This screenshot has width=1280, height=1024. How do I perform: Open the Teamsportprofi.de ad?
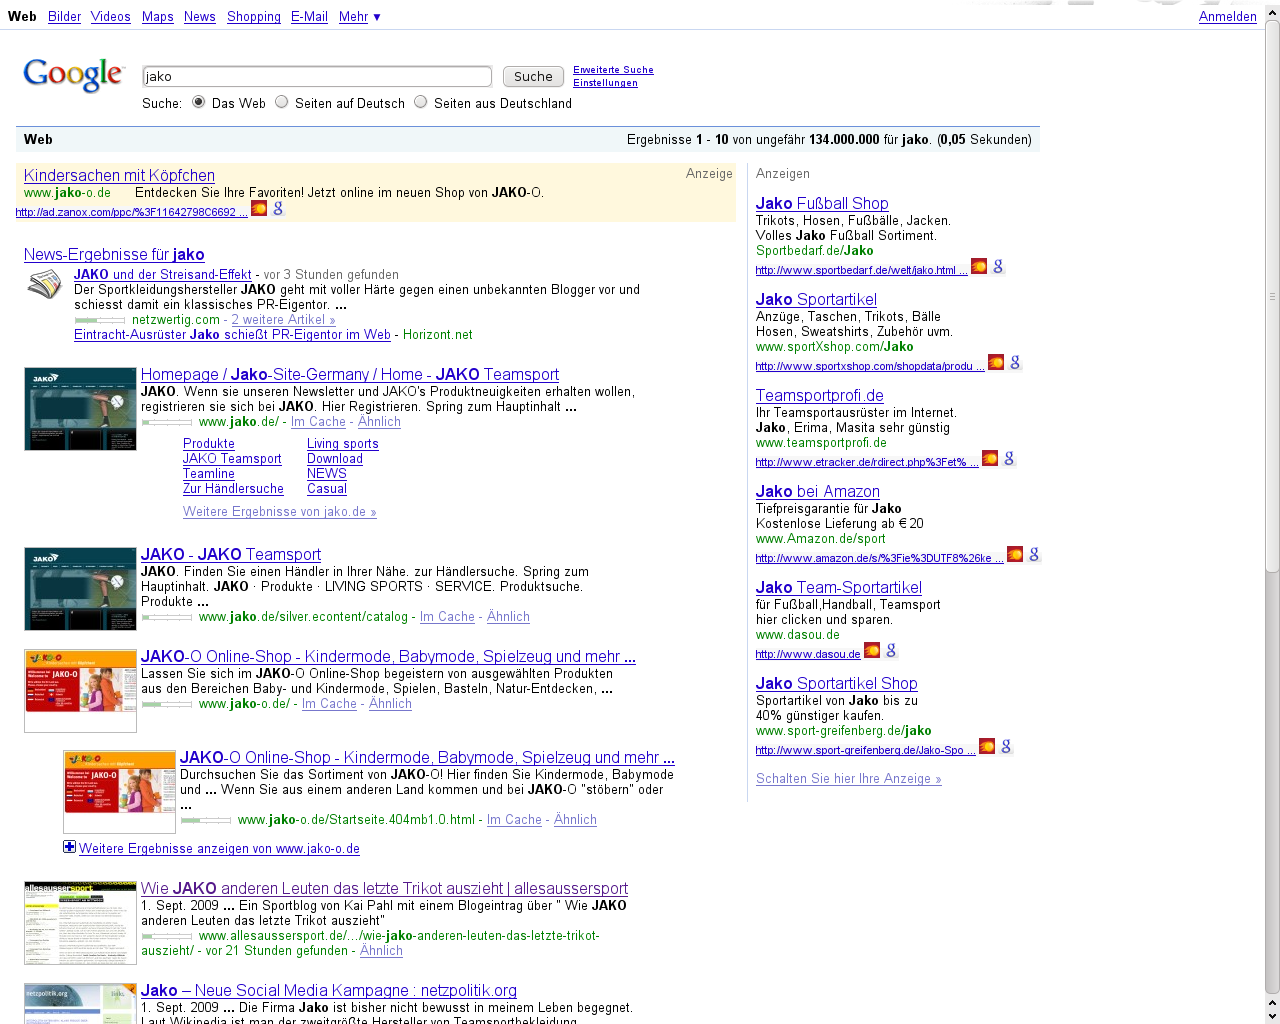(x=820, y=395)
